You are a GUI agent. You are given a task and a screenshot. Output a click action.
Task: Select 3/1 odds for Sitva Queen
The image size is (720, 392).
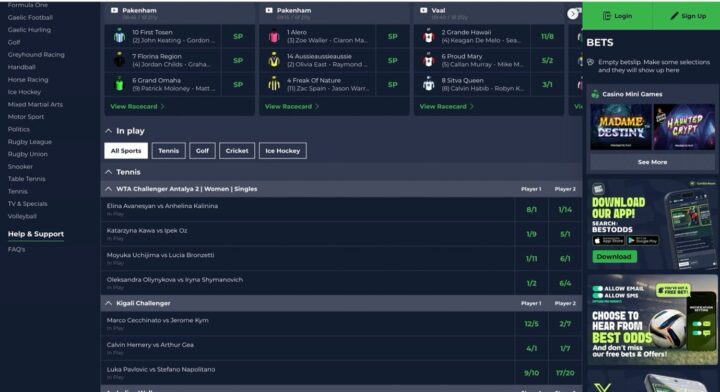[x=547, y=84]
